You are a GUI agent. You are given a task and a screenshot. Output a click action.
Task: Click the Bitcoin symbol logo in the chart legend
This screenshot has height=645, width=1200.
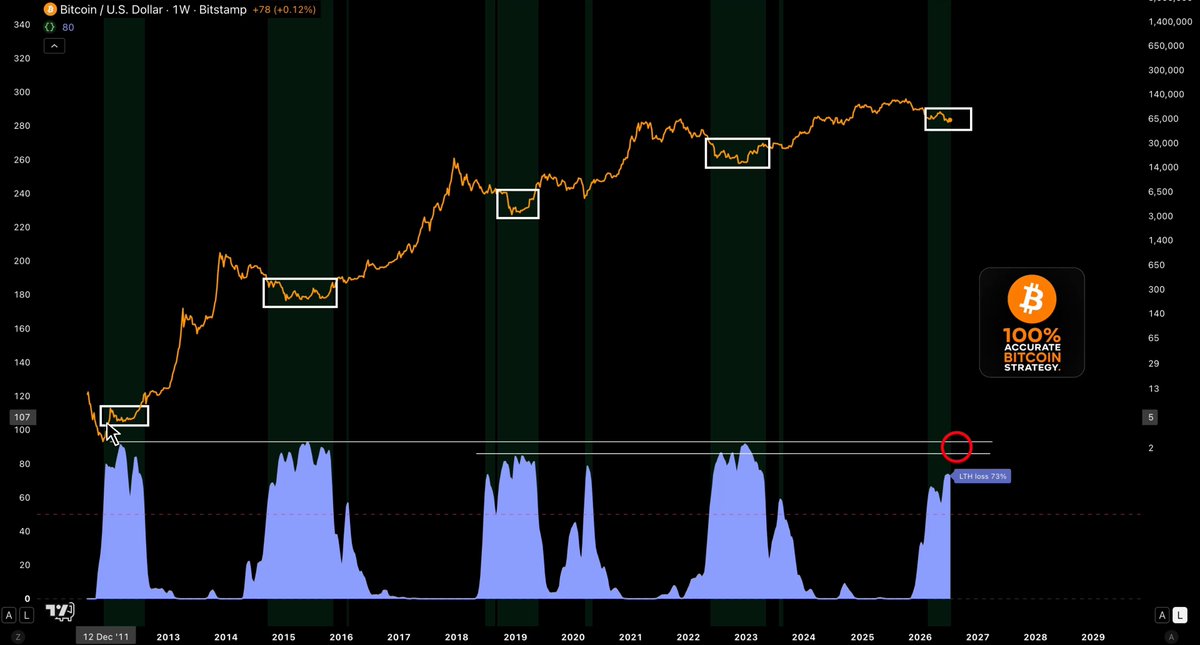point(48,8)
